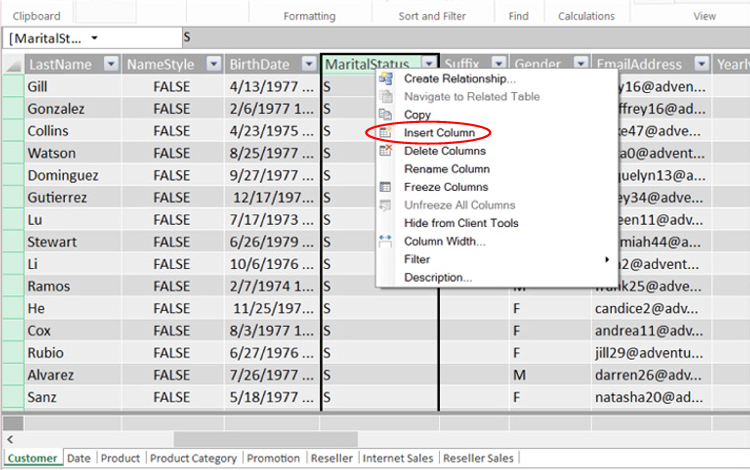
Task: Switch to the Date sheet tab
Action: click(x=79, y=458)
